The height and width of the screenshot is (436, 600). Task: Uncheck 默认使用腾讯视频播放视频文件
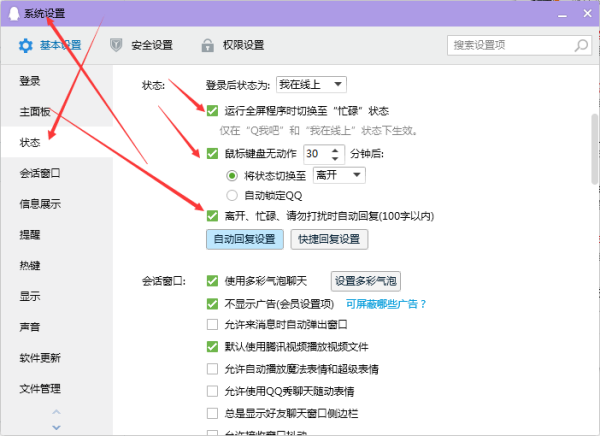point(212,347)
